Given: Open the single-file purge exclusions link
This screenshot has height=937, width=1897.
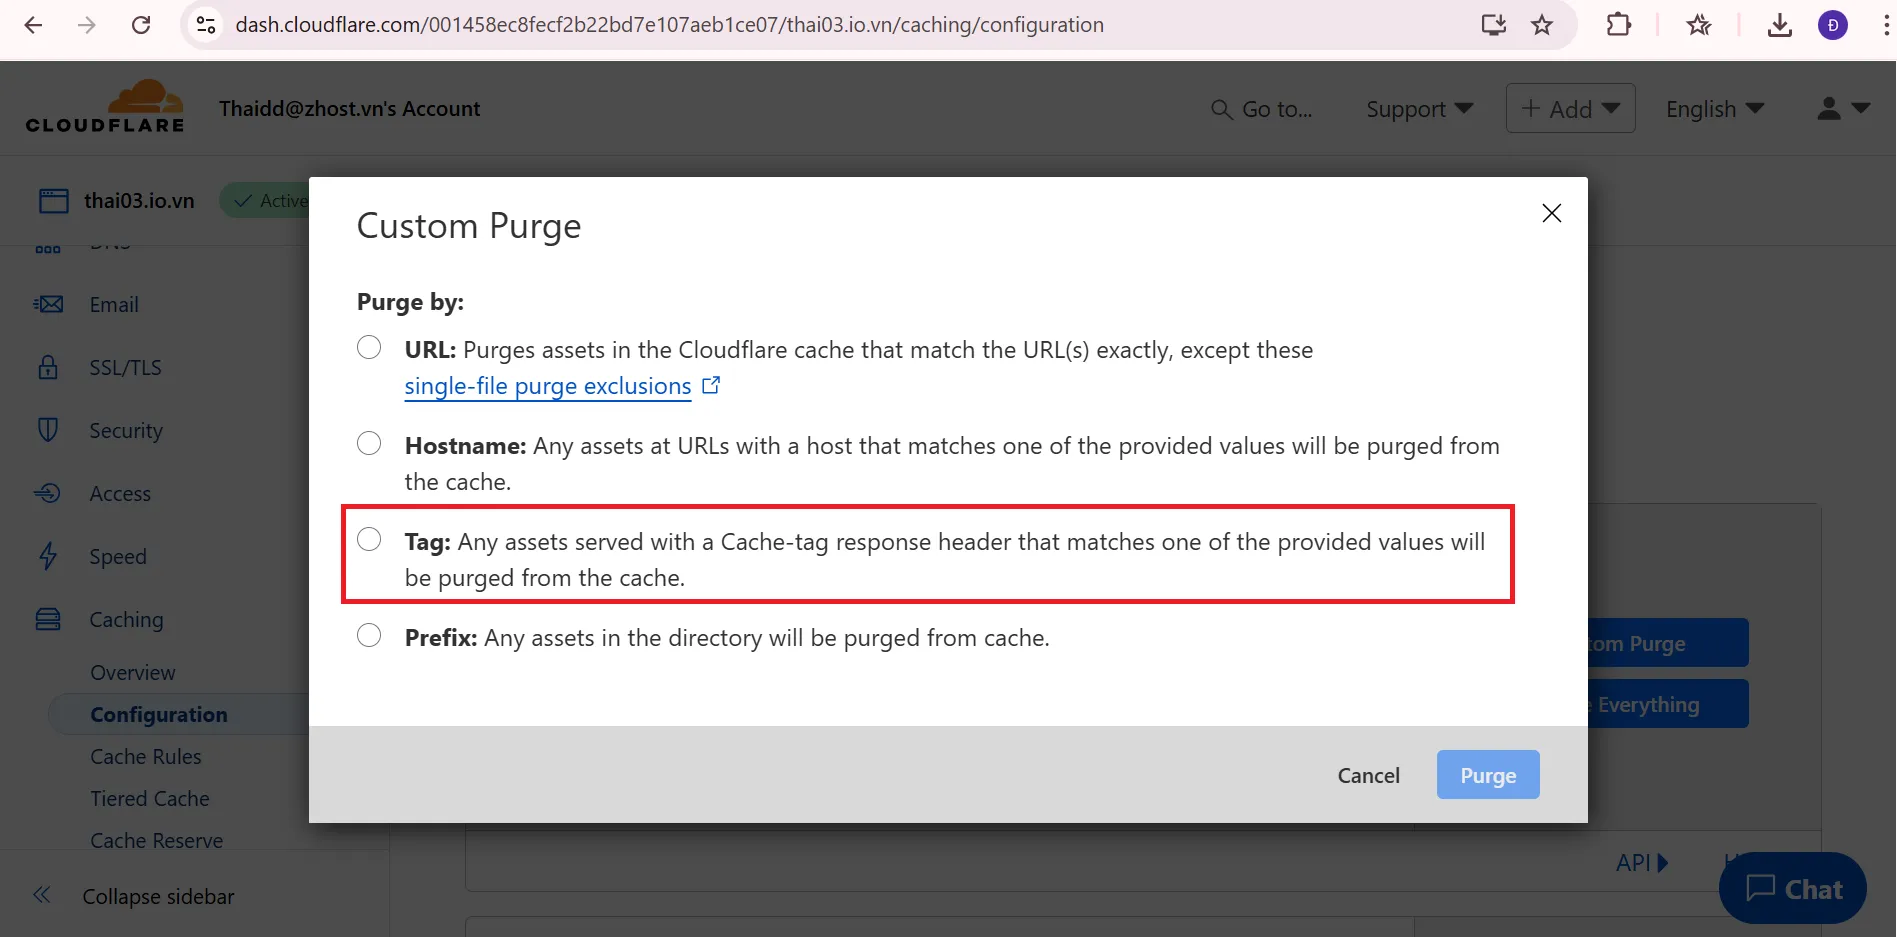Looking at the screenshot, I should (548, 386).
